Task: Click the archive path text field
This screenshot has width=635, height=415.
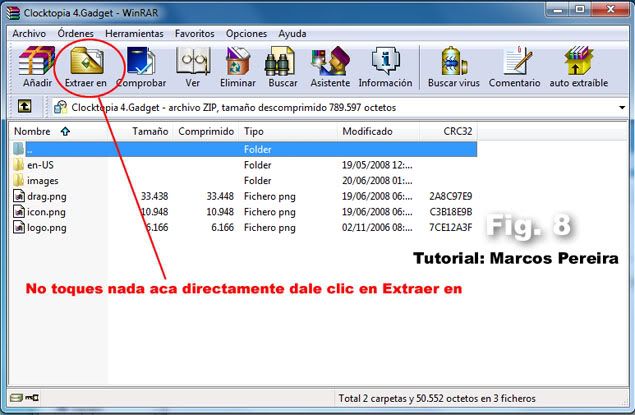Action: (x=338, y=107)
